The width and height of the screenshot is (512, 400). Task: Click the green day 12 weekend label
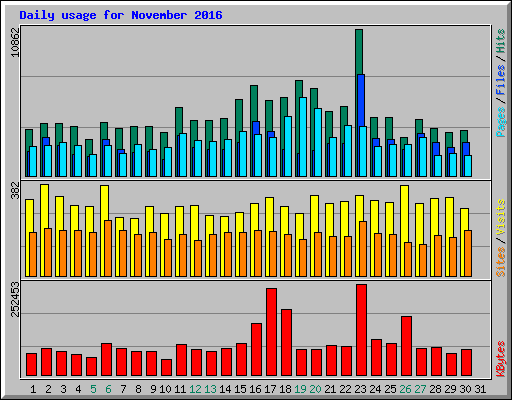195,389
